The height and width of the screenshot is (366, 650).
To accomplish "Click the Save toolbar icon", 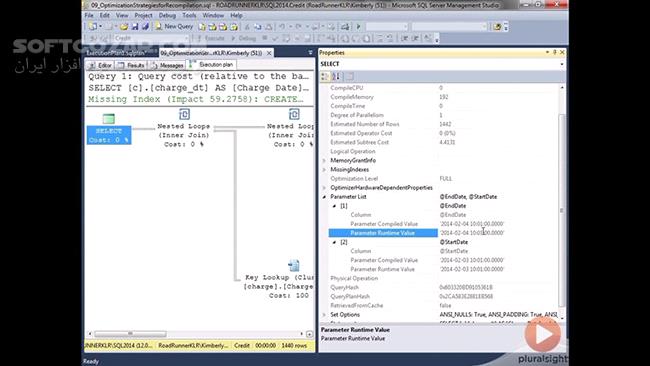I will tap(135, 27).
